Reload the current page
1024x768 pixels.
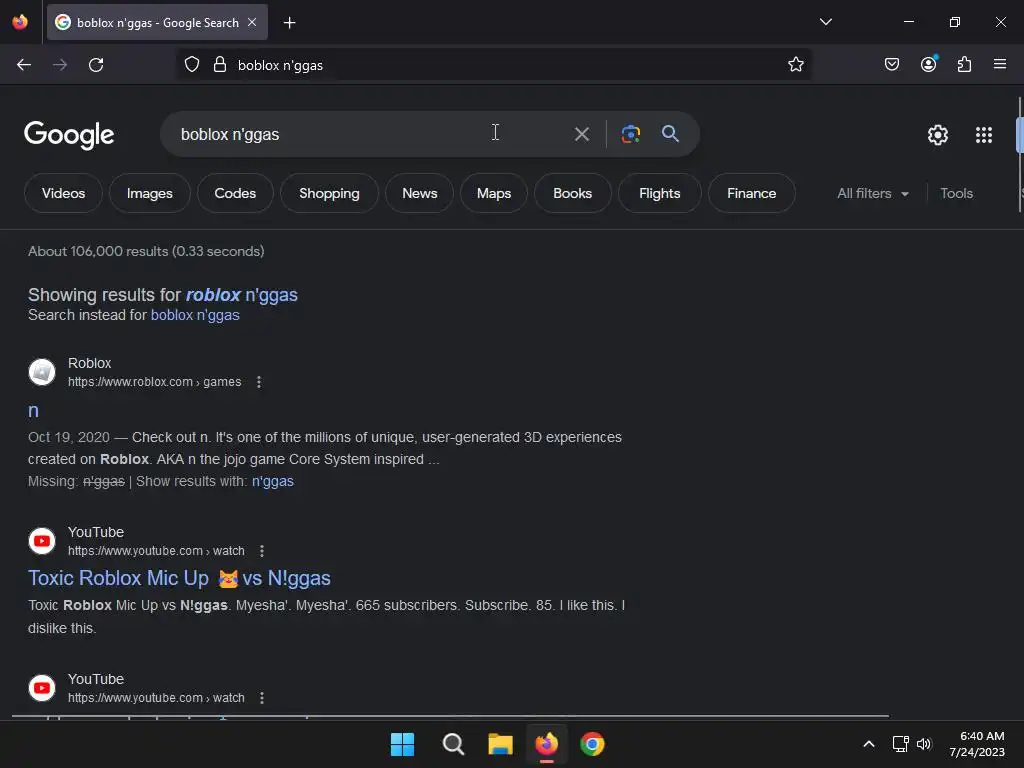(x=96, y=65)
